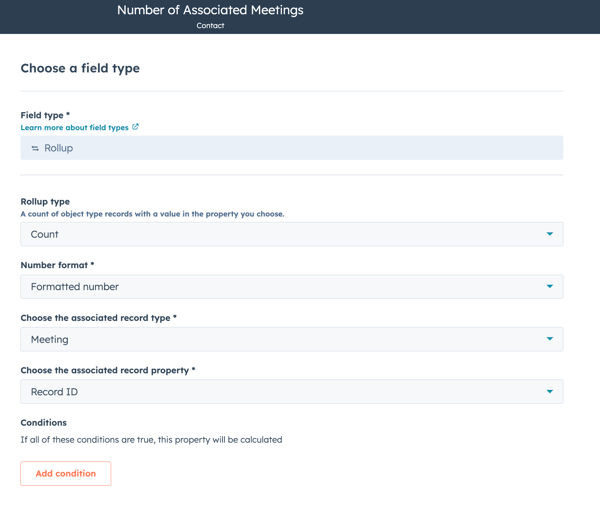Click the caret arrow in the Meeting dropdown
Viewport: 600px width, 507px height.
point(549,339)
